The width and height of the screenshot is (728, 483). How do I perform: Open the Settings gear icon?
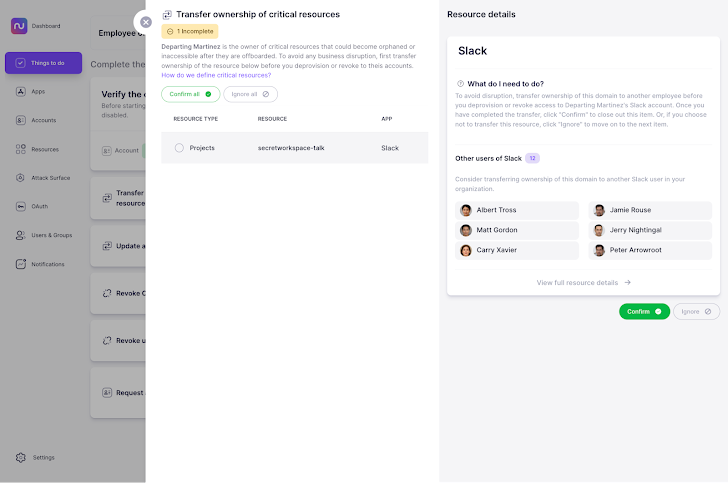pos(22,457)
